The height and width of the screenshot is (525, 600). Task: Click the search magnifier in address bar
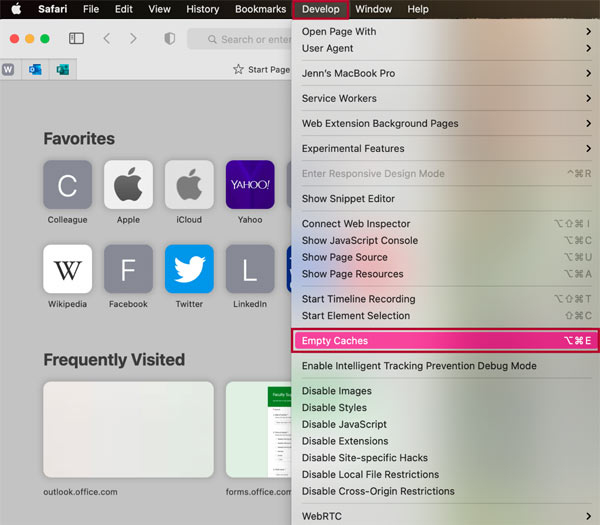(212, 39)
